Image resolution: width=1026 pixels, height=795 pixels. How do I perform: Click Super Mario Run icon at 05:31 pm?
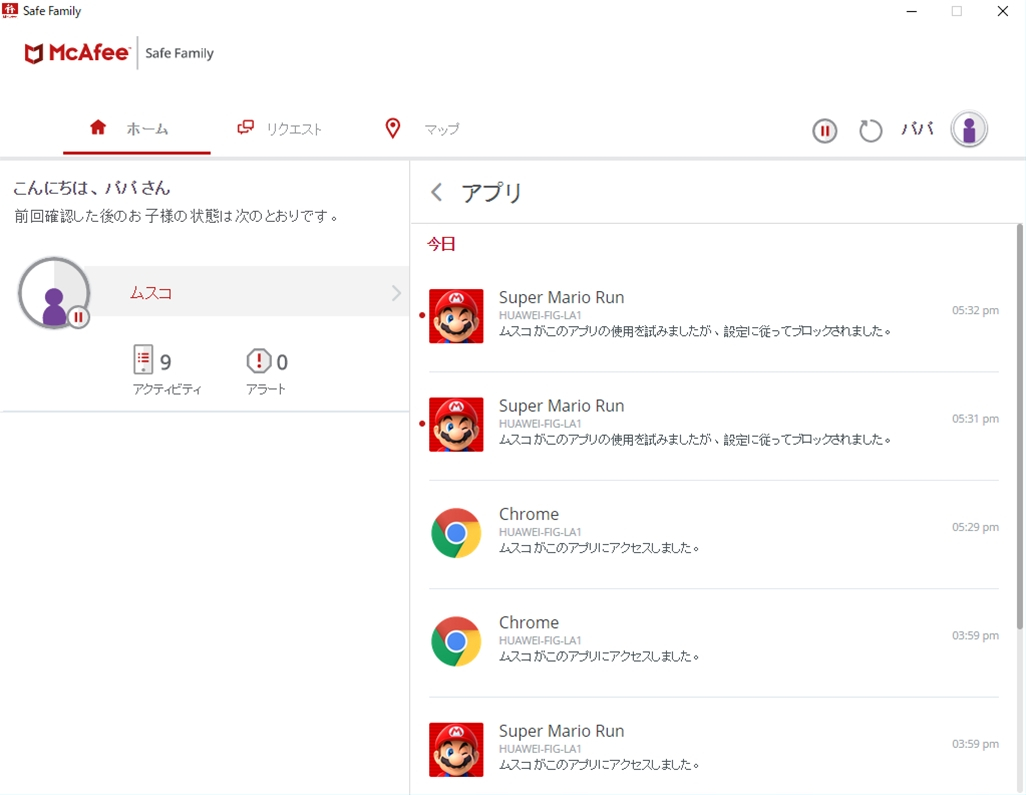456,425
